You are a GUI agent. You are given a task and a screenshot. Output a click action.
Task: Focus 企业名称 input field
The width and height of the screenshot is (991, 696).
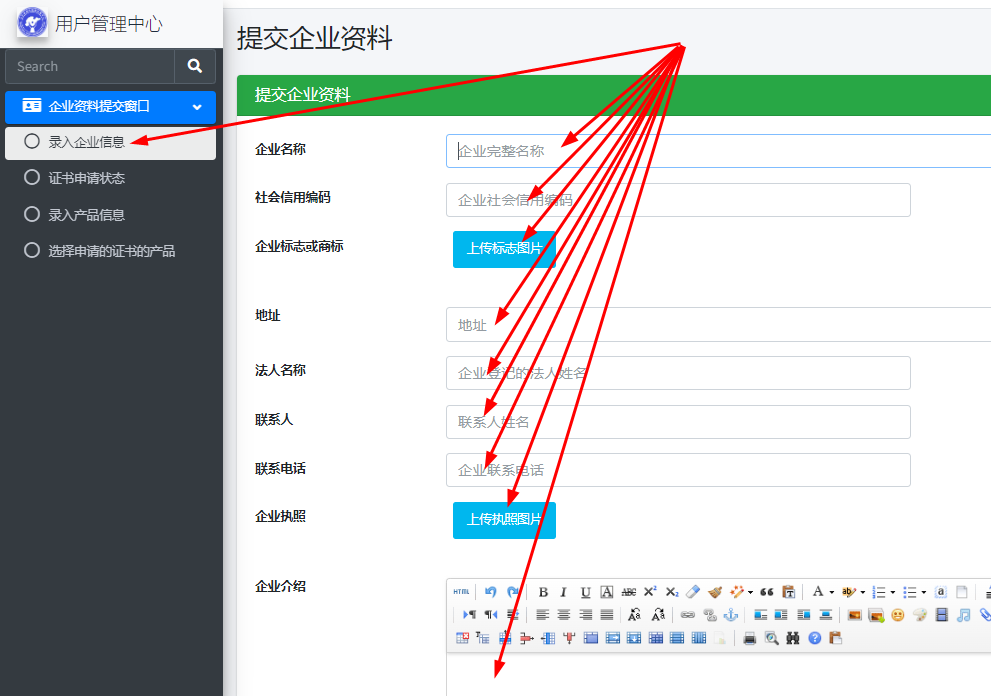coord(719,151)
